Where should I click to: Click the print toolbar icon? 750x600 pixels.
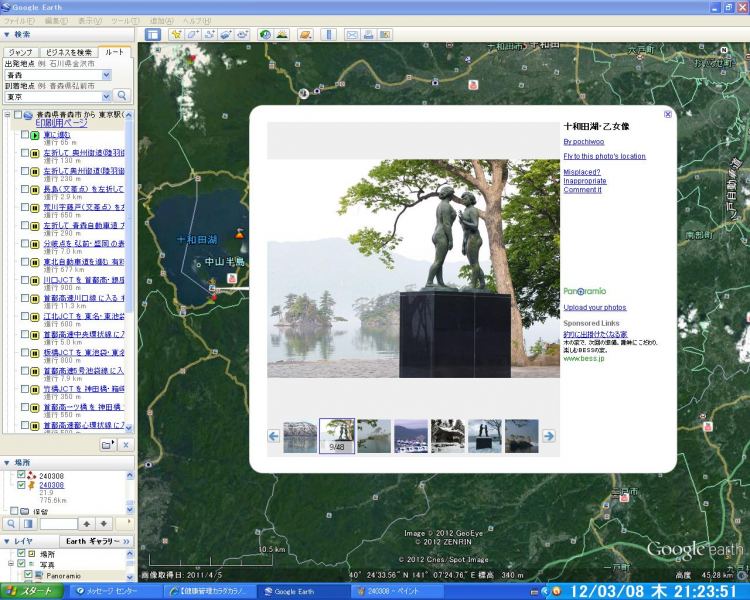pos(368,34)
